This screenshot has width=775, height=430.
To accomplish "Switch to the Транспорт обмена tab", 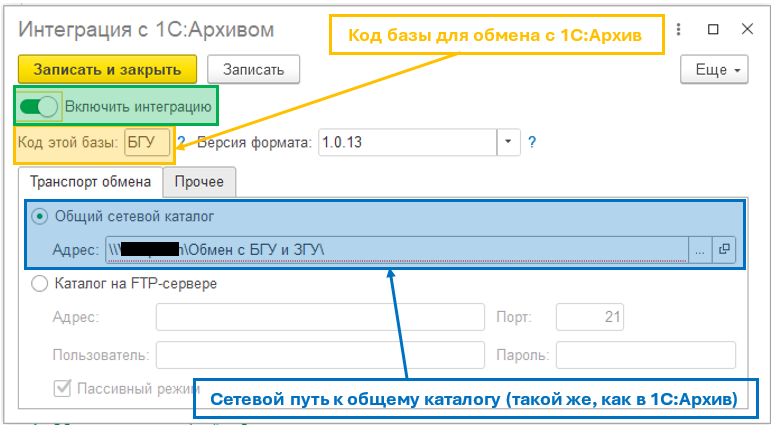I will 90,182.
